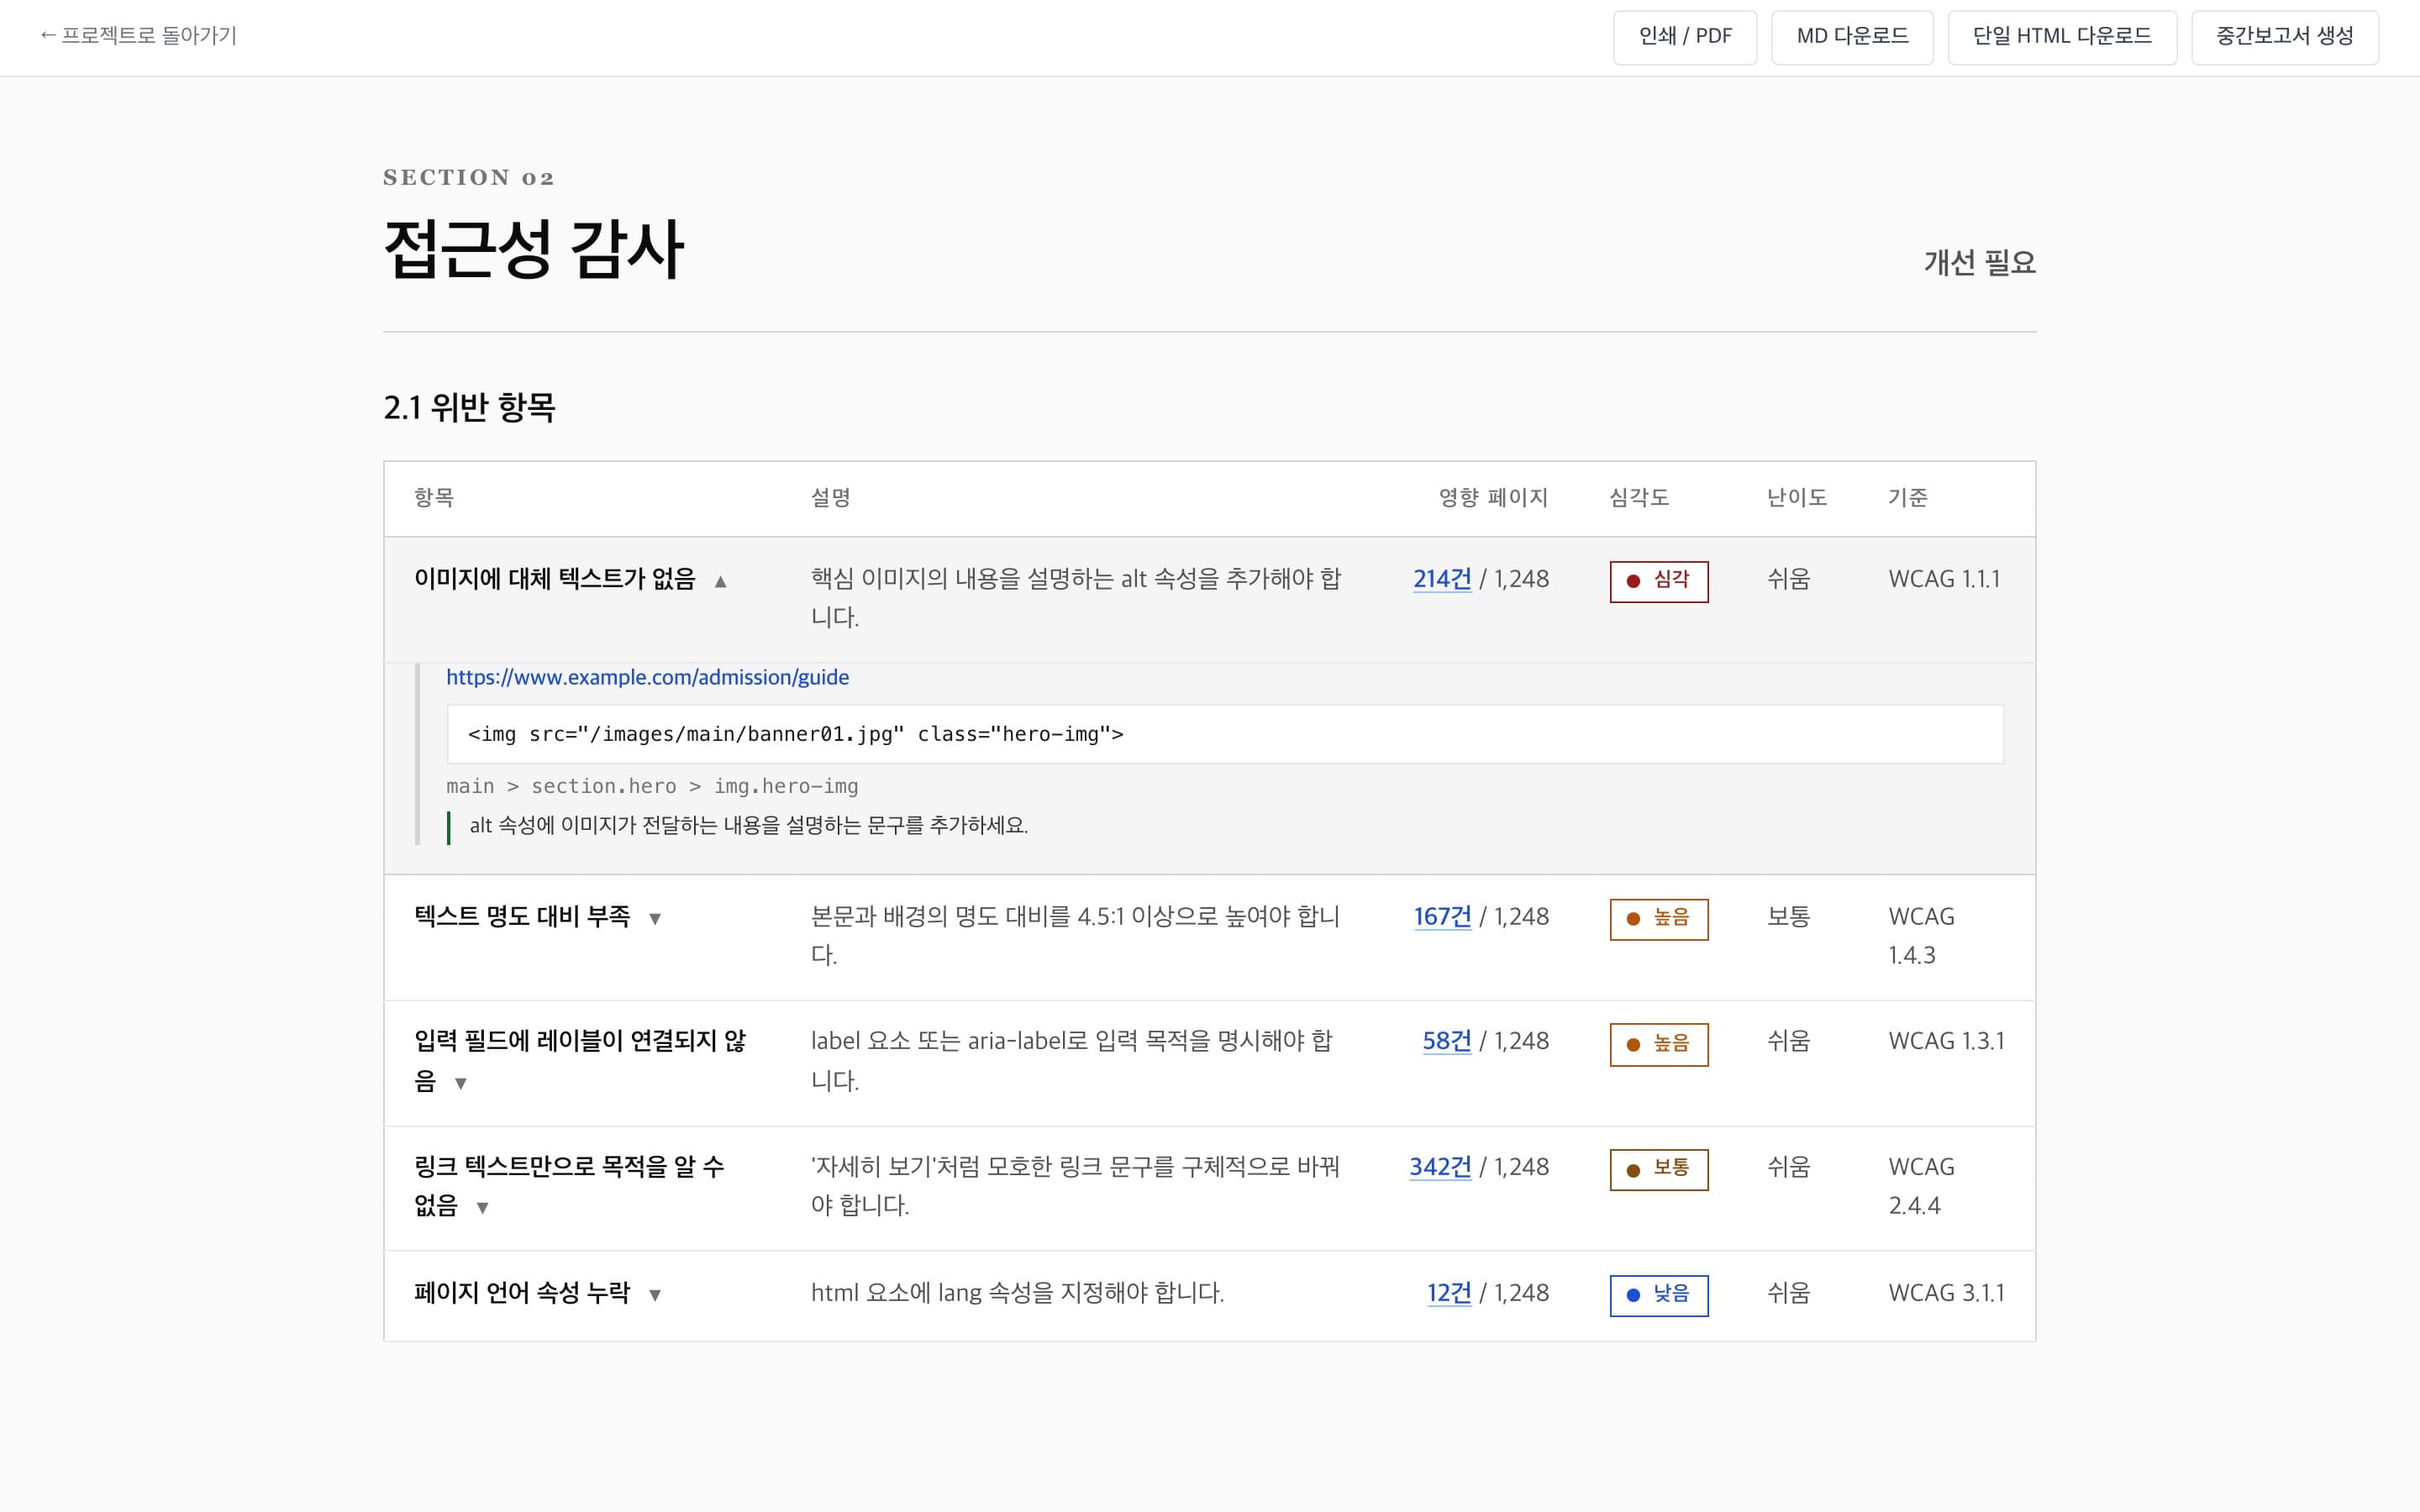Click the WCAG 2.4.4 criterion cell
Screen dimensions: 2420x1512
[1922, 1186]
